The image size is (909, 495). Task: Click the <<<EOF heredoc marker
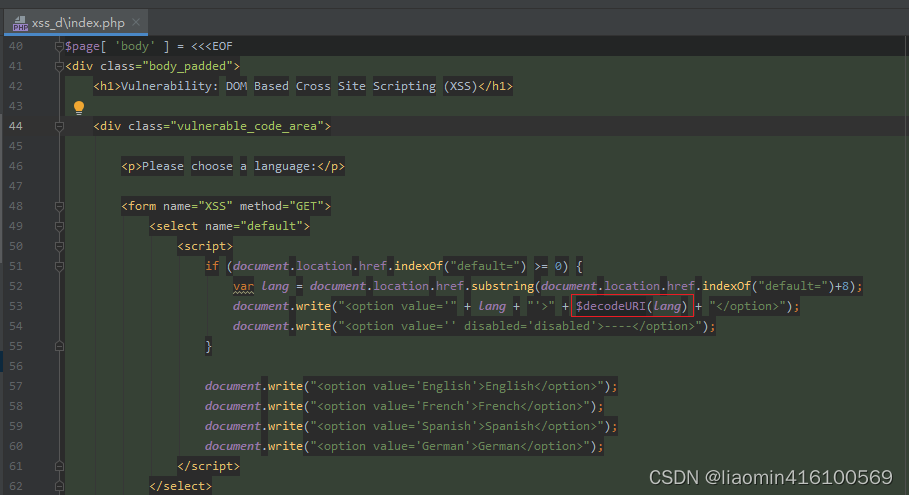(212, 46)
